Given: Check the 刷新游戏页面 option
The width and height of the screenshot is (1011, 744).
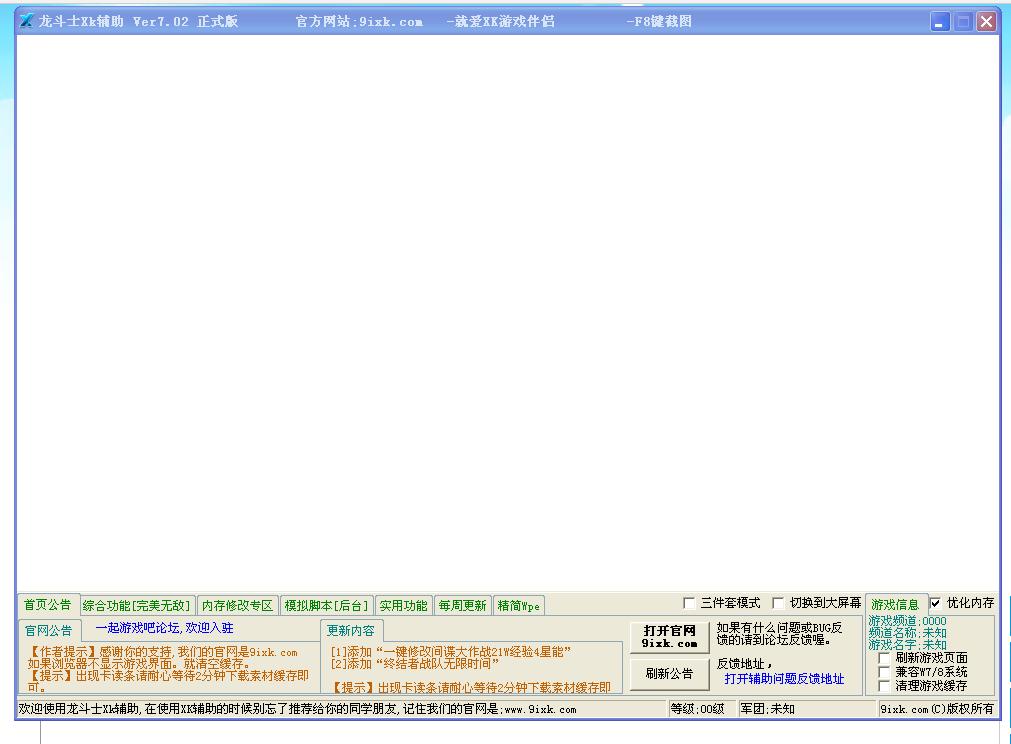Looking at the screenshot, I should [x=884, y=658].
